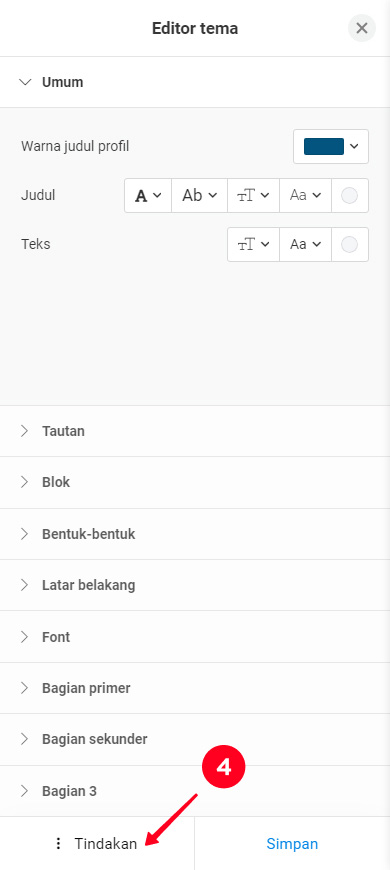The image size is (390, 870).
Task: Expand the Blok section
Action: (195, 482)
